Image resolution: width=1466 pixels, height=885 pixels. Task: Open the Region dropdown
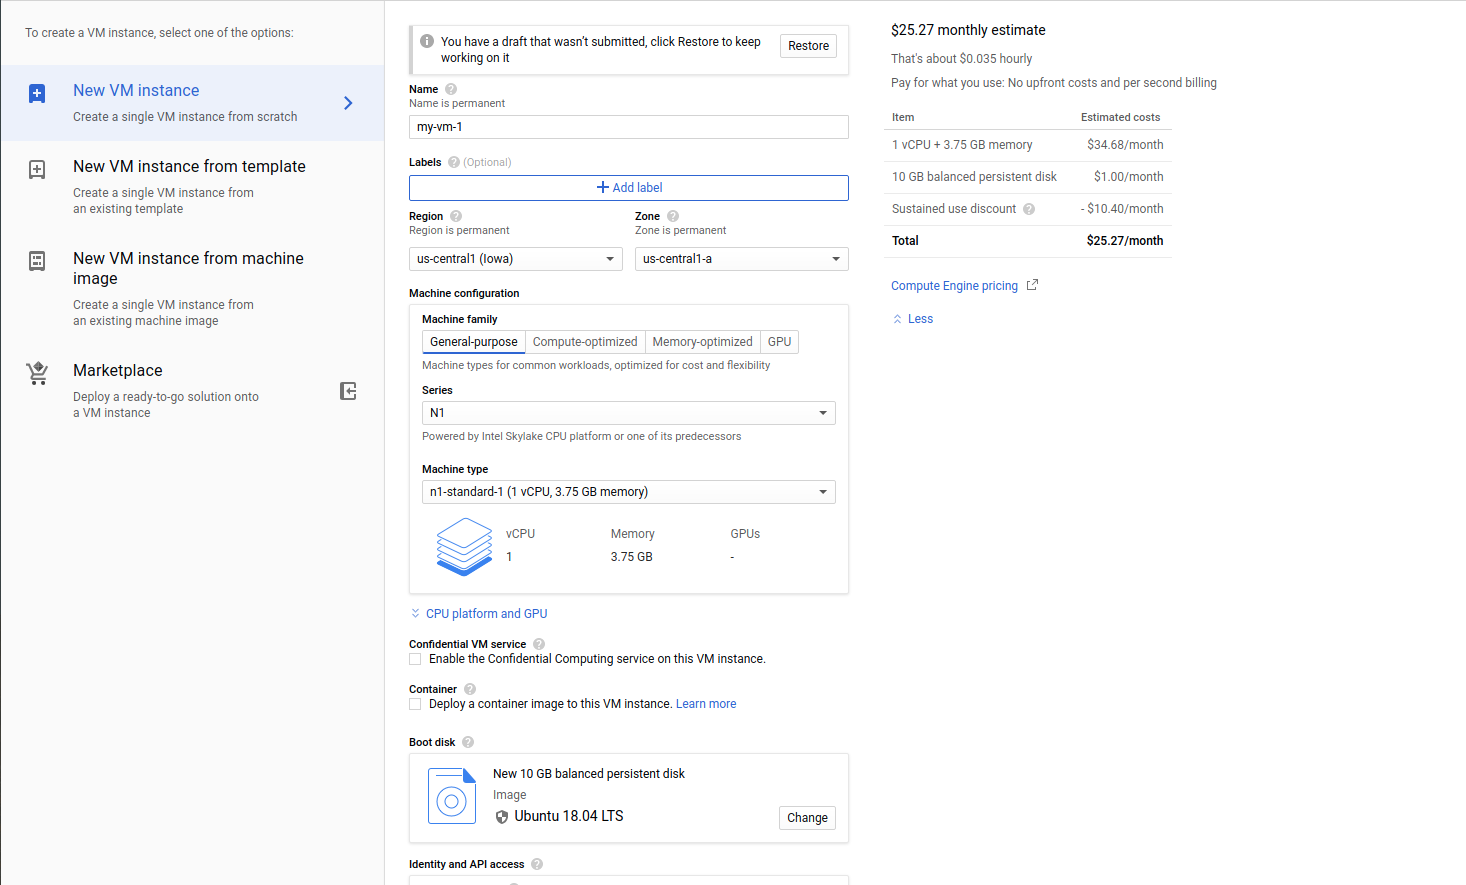pyautogui.click(x=515, y=258)
